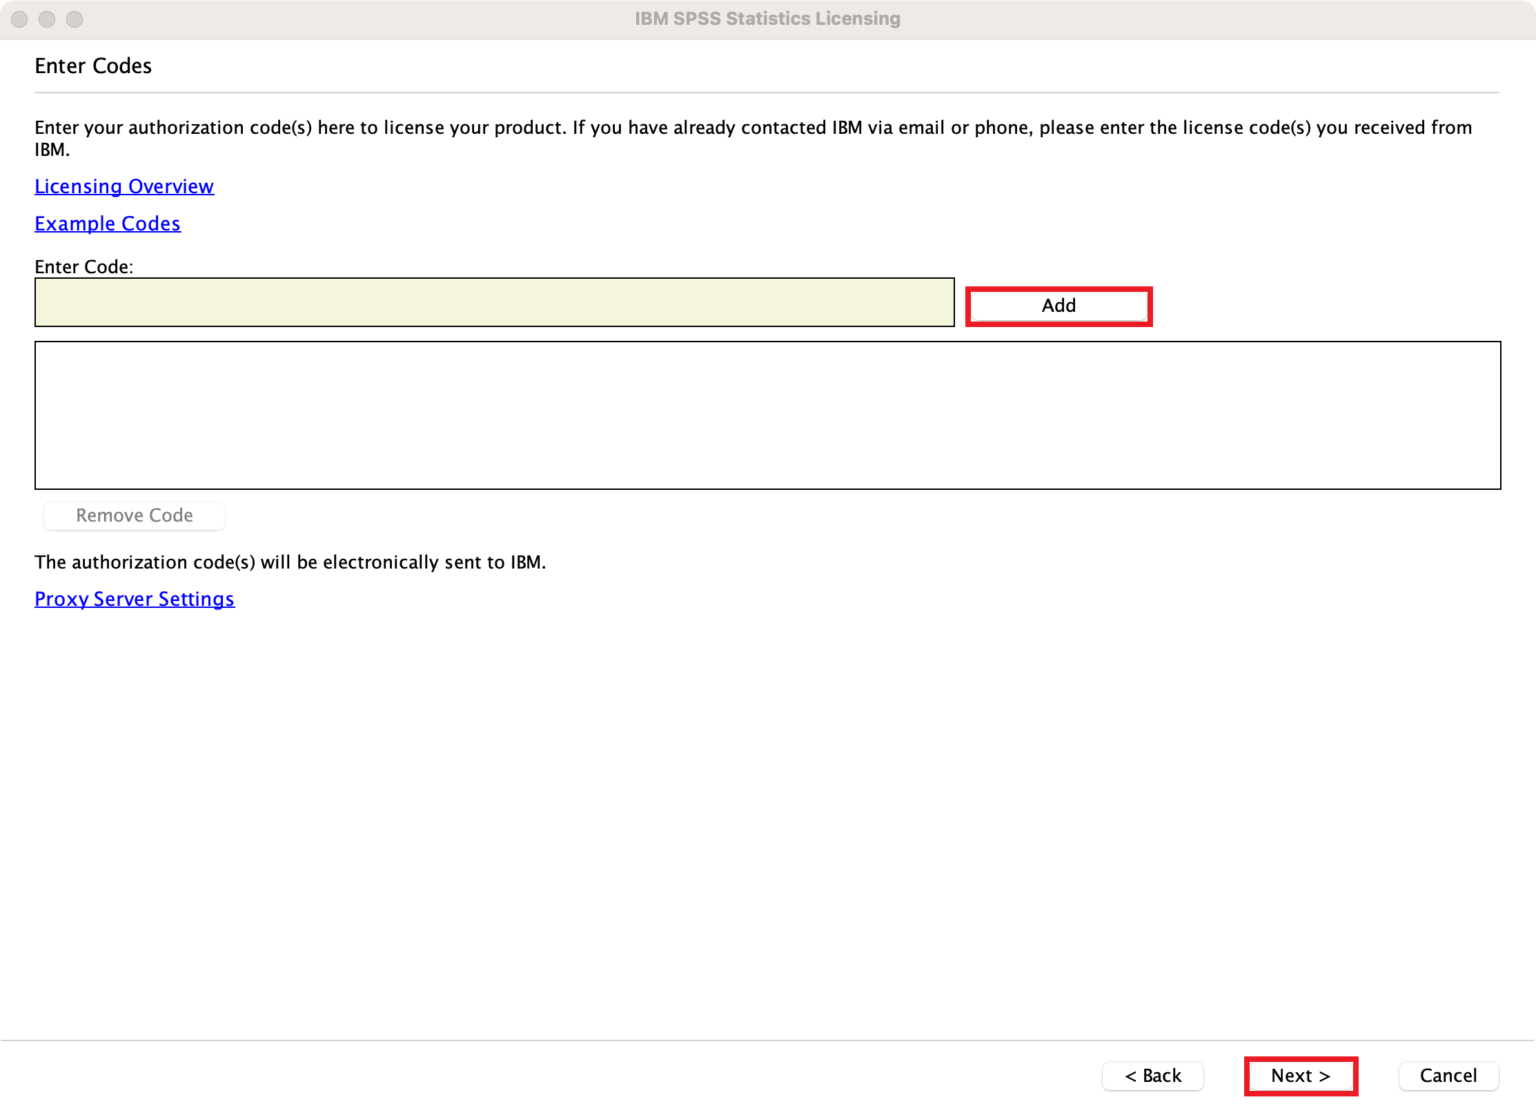Click the Enter Codes heading area
Image resolution: width=1536 pixels, height=1104 pixels.
93,65
